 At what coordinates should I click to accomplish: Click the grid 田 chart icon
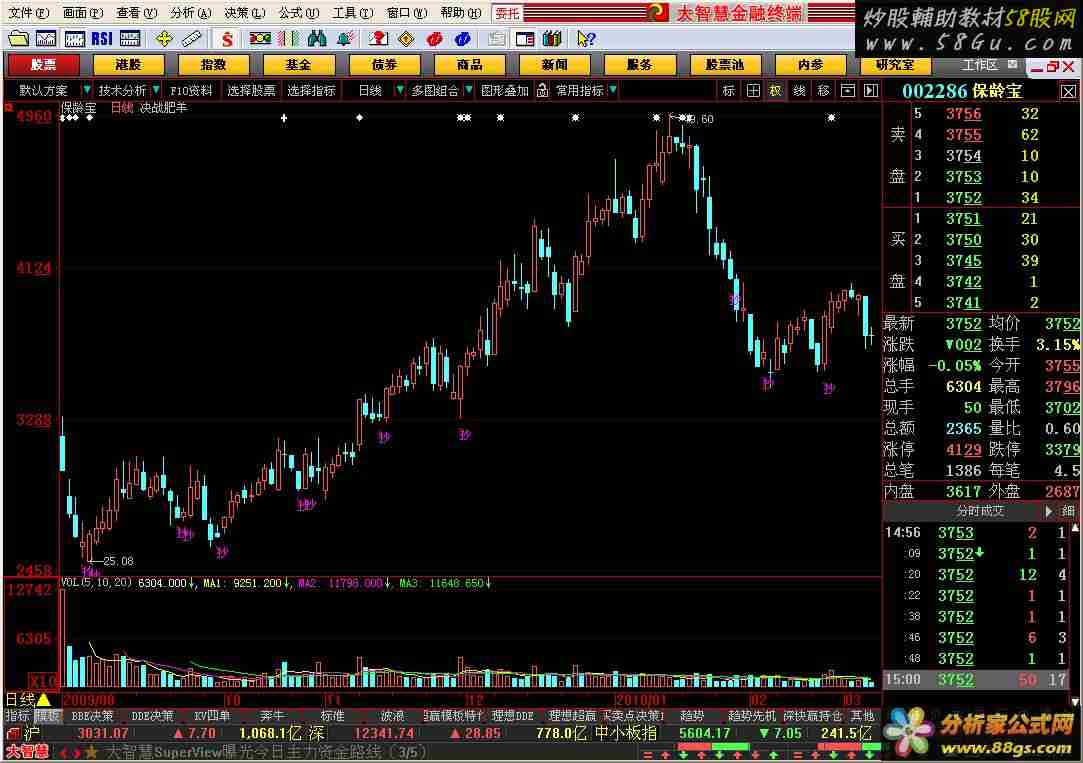click(x=753, y=90)
